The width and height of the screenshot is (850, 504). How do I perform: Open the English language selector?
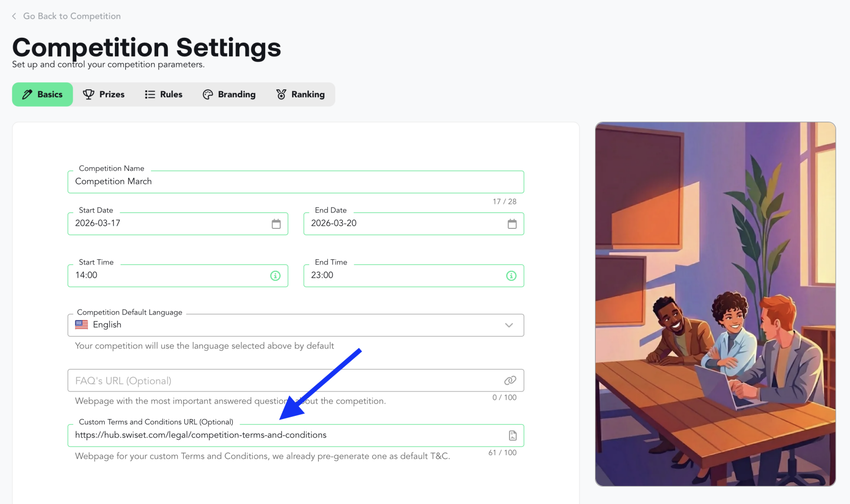[296, 325]
